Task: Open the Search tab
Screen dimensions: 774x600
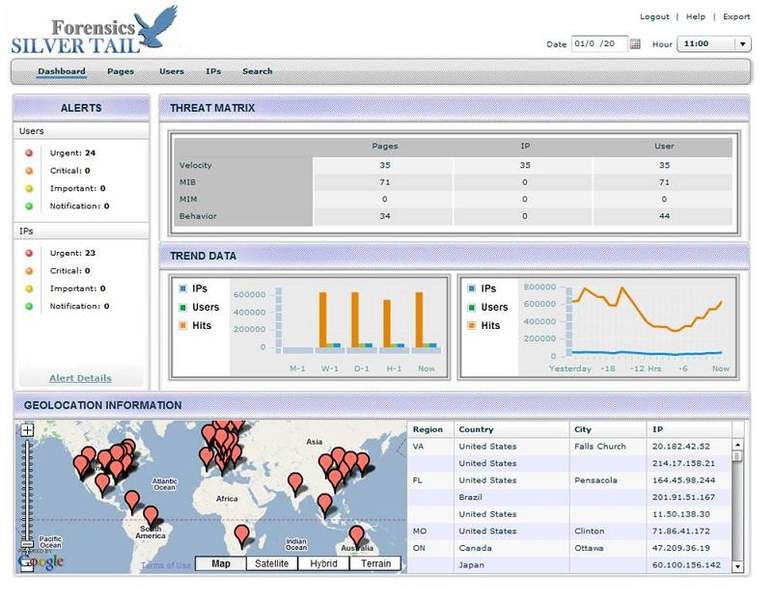Action: coord(257,71)
